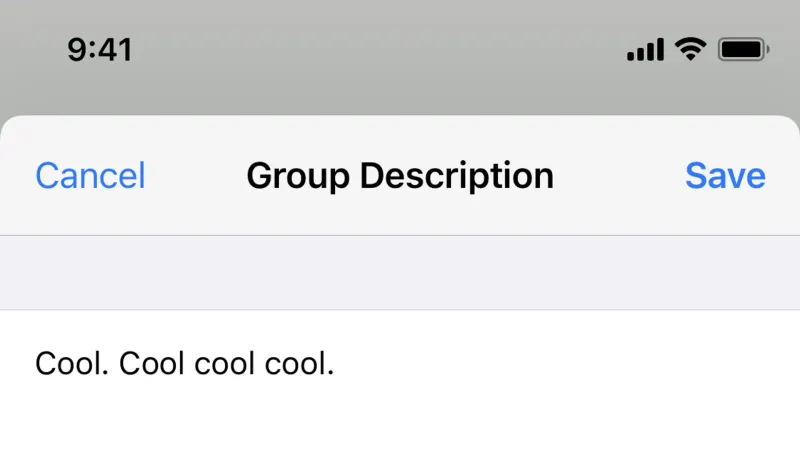Place cursor on capitalized second 'Cool'
This screenshot has height=450, width=800.
click(152, 364)
